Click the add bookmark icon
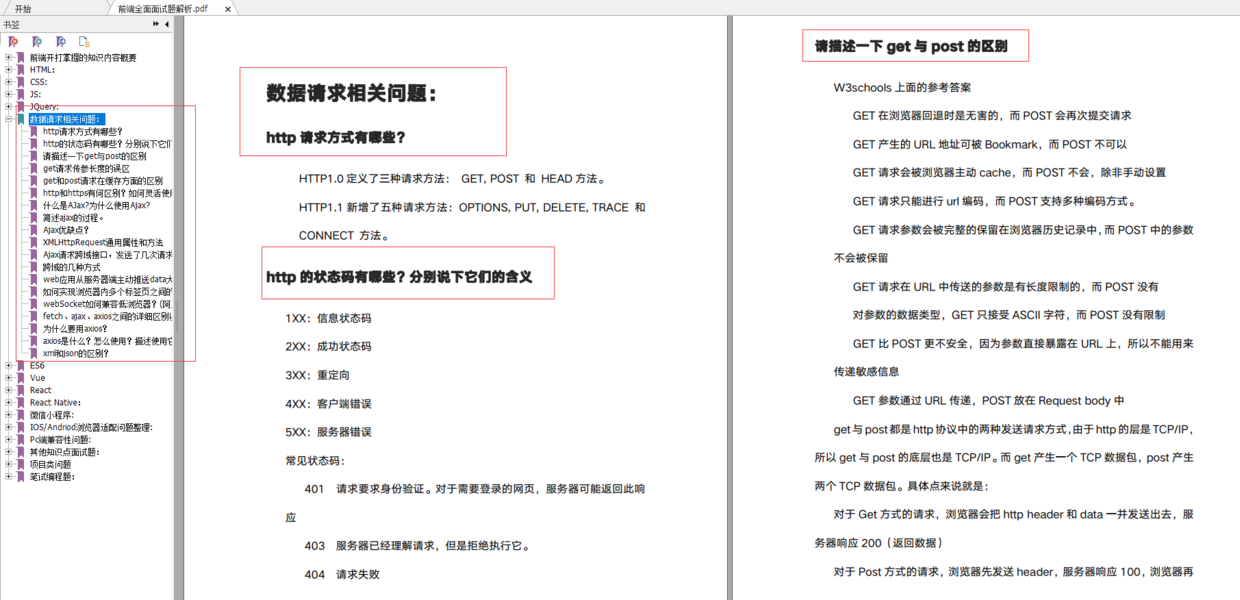Image resolution: width=1240 pixels, height=600 pixels. 37,41
